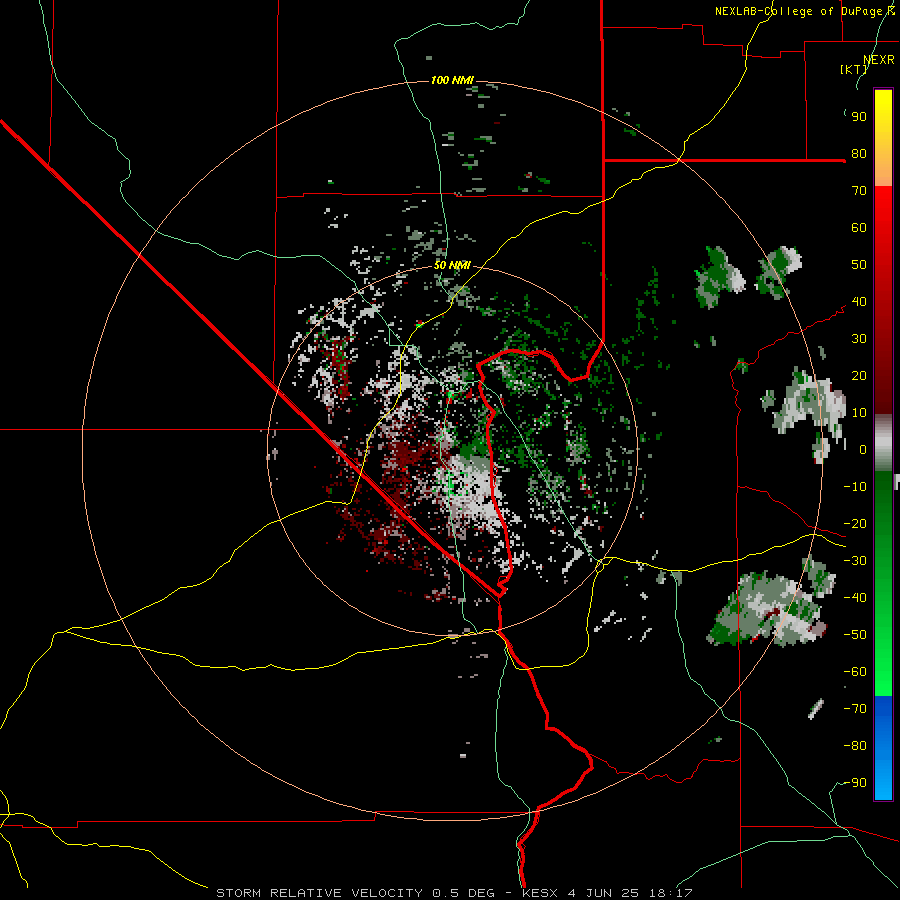Click the -10 value on the velocity scale
The width and height of the screenshot is (900, 900).
tap(855, 487)
